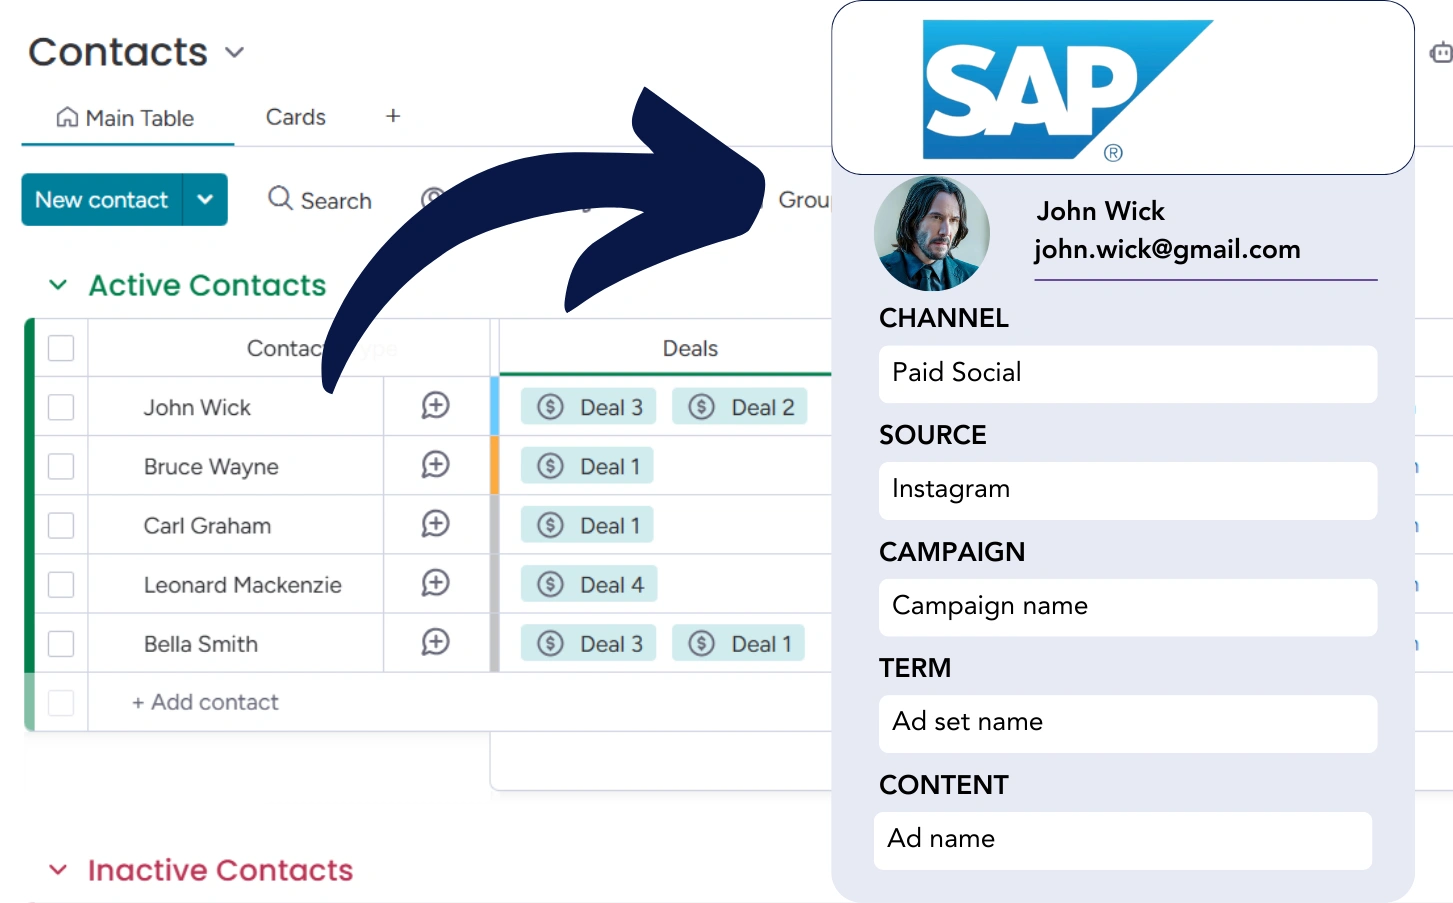Switch to the Cards tab

click(x=296, y=117)
